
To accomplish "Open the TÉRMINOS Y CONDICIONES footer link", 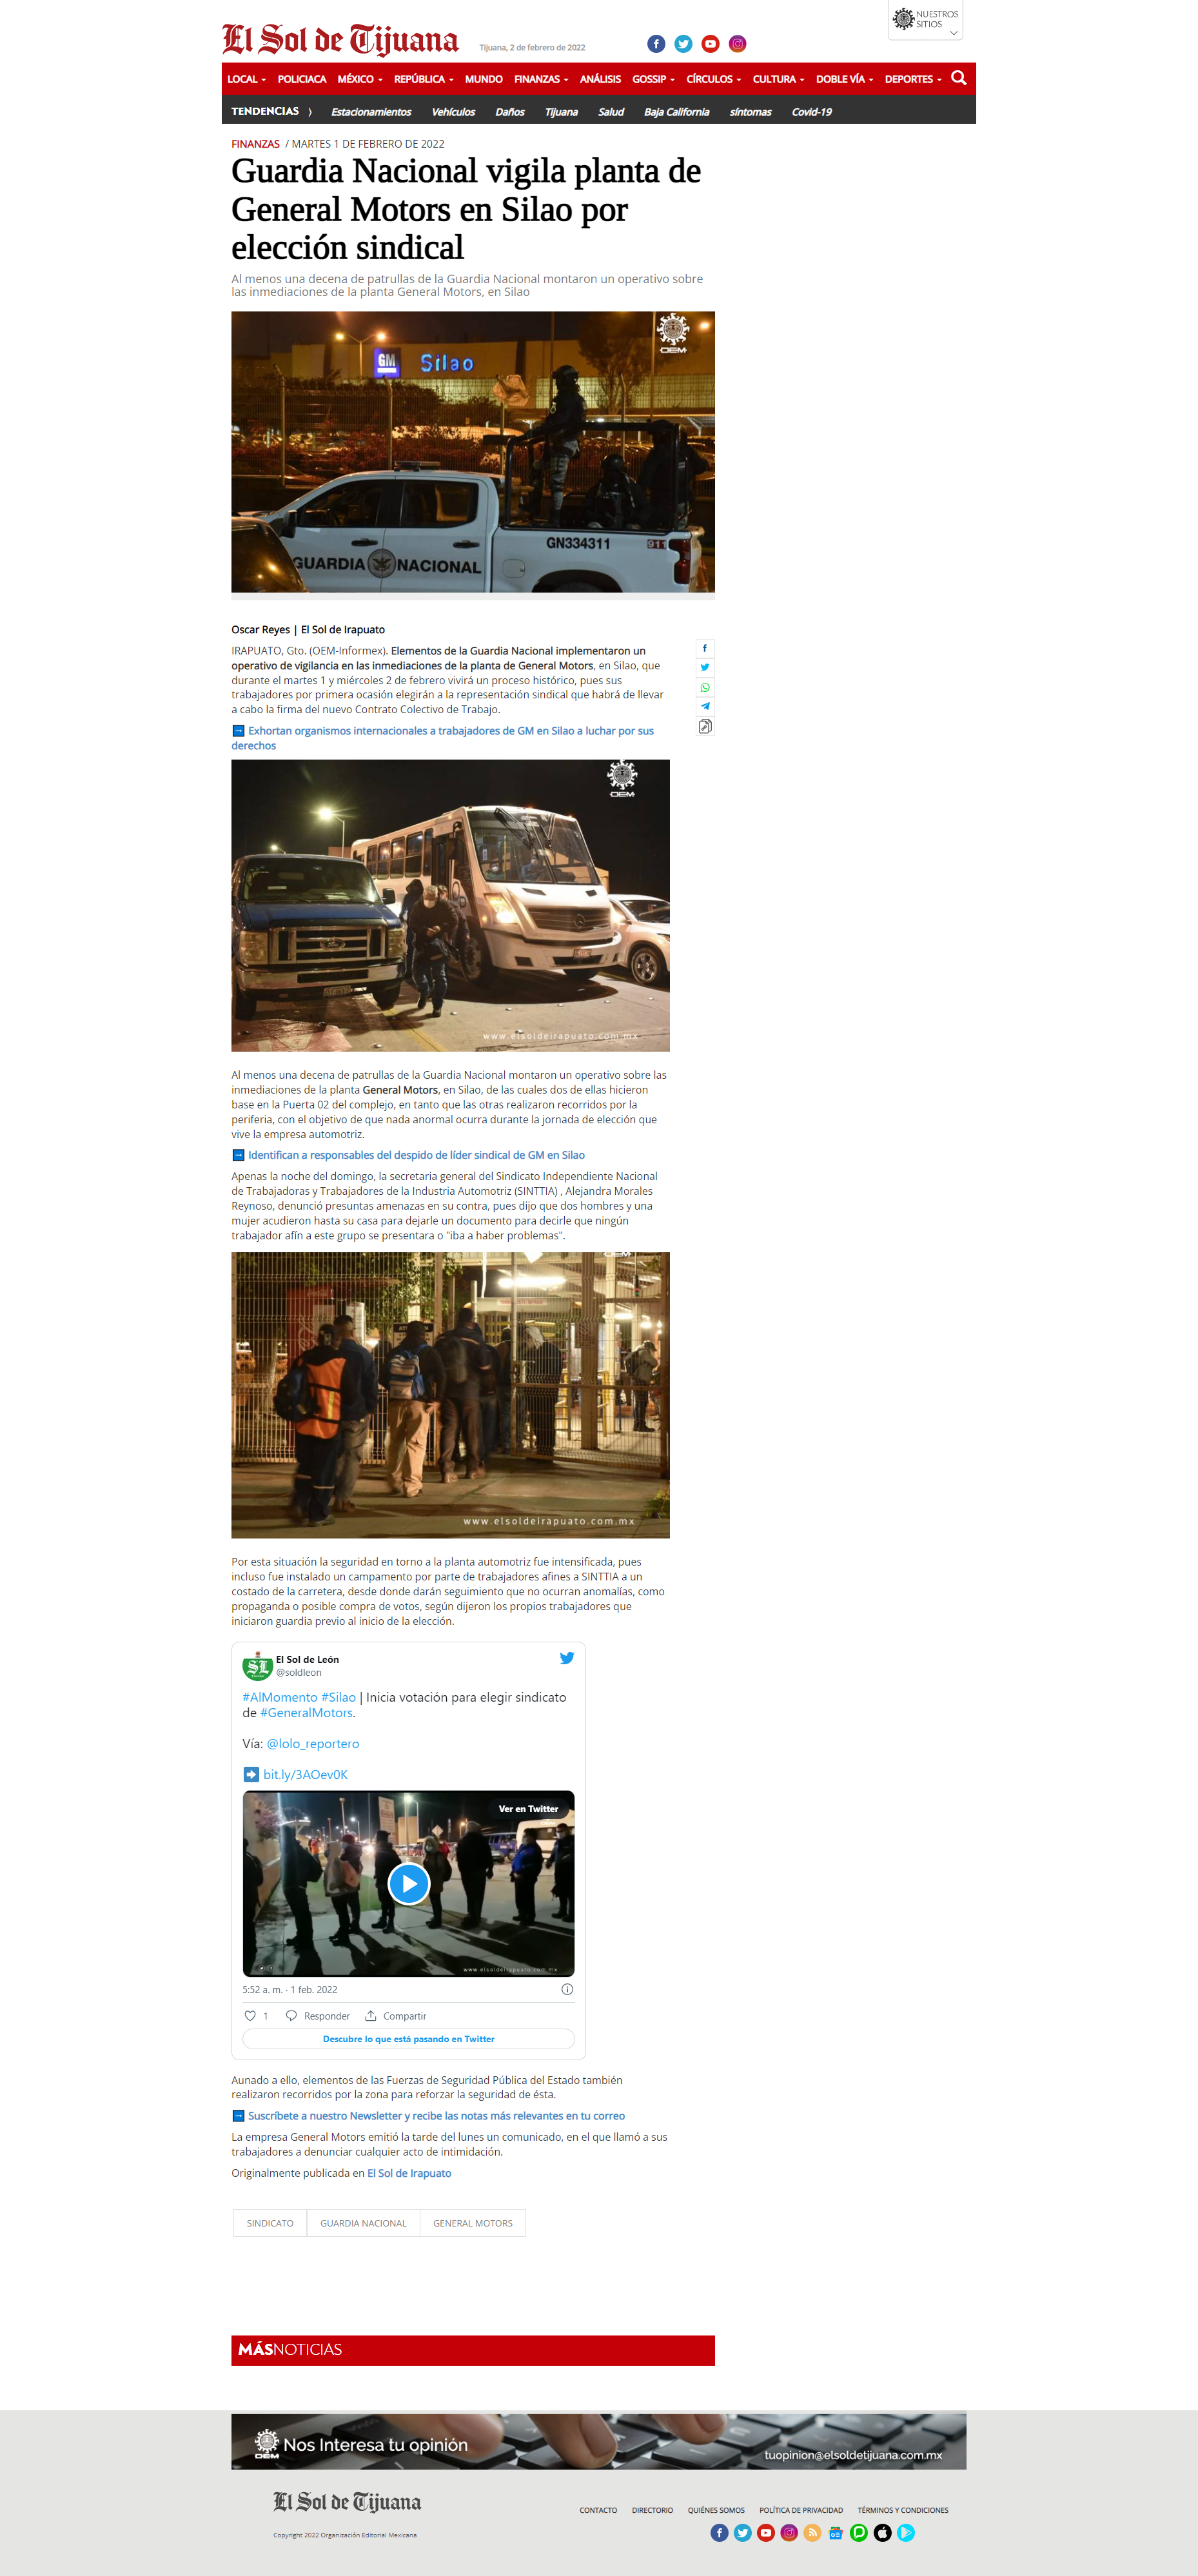I will click(903, 2510).
